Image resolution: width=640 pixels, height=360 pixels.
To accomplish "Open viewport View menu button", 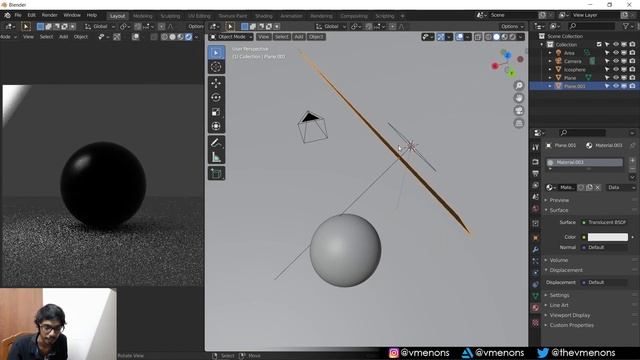I will coord(263,37).
